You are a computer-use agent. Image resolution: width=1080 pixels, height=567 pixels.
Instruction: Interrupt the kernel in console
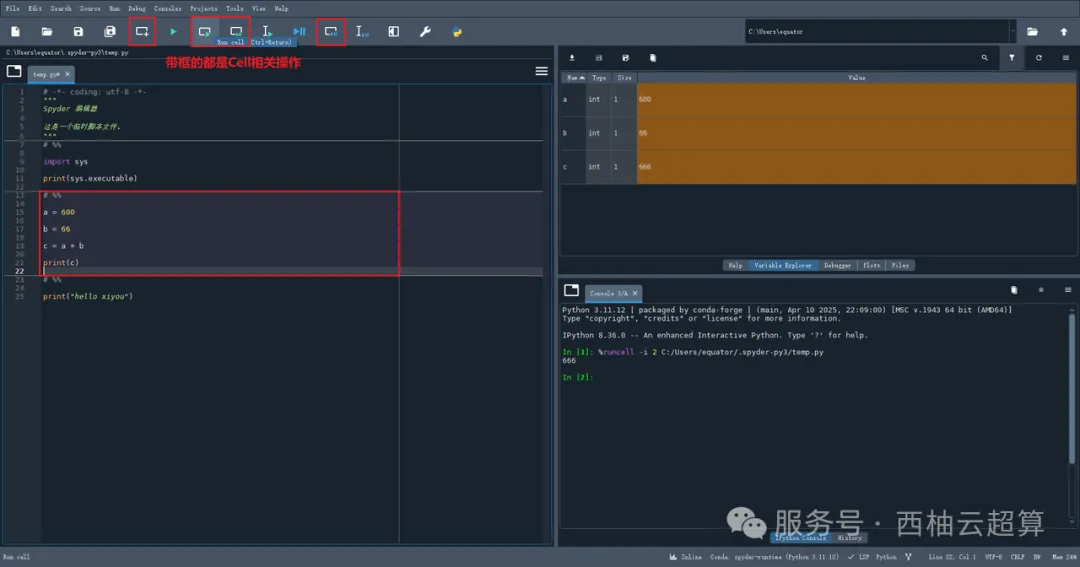[x=1041, y=290]
